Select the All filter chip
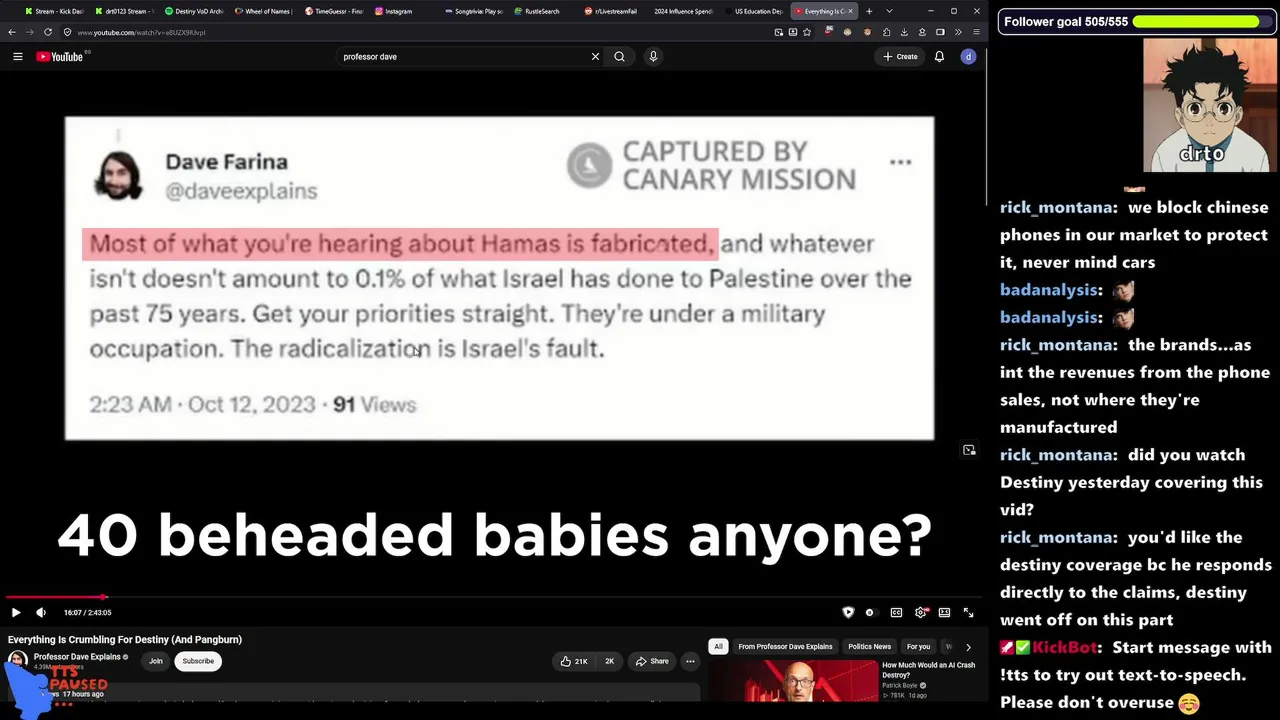1280x720 pixels. 718,647
